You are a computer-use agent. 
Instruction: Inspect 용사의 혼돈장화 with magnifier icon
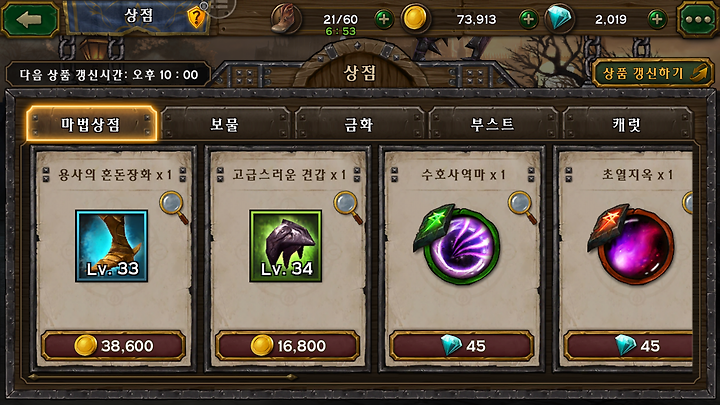[x=174, y=207]
